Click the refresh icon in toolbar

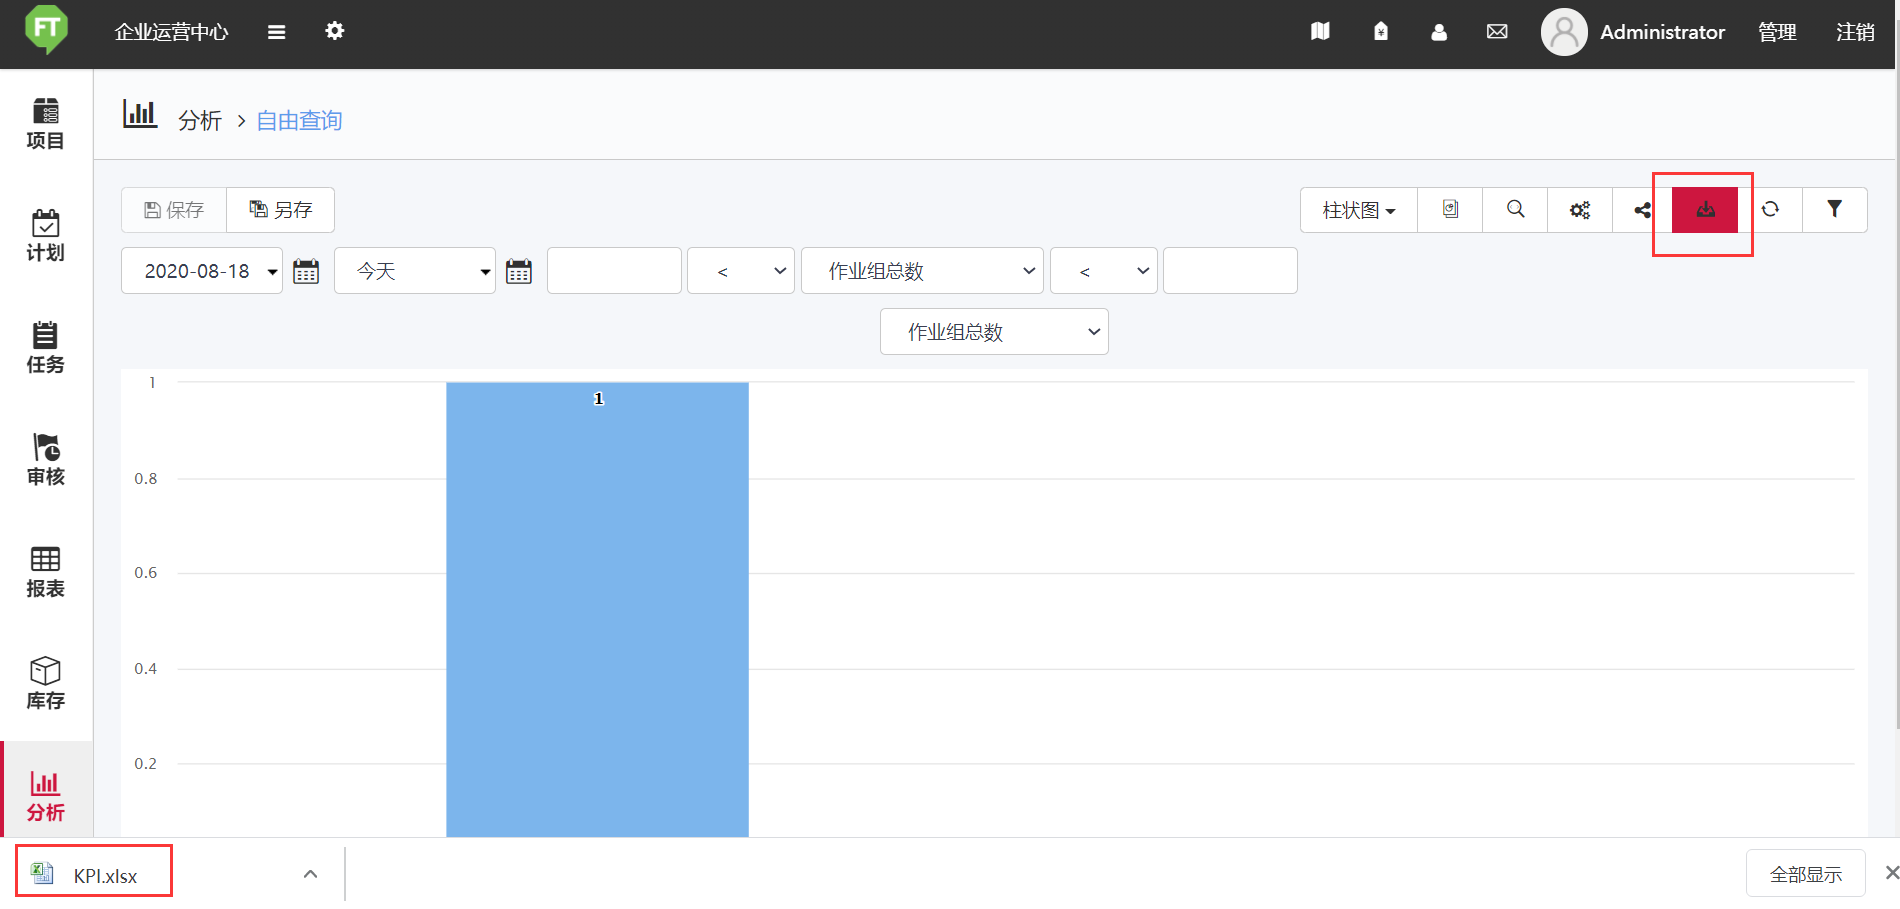tap(1770, 210)
